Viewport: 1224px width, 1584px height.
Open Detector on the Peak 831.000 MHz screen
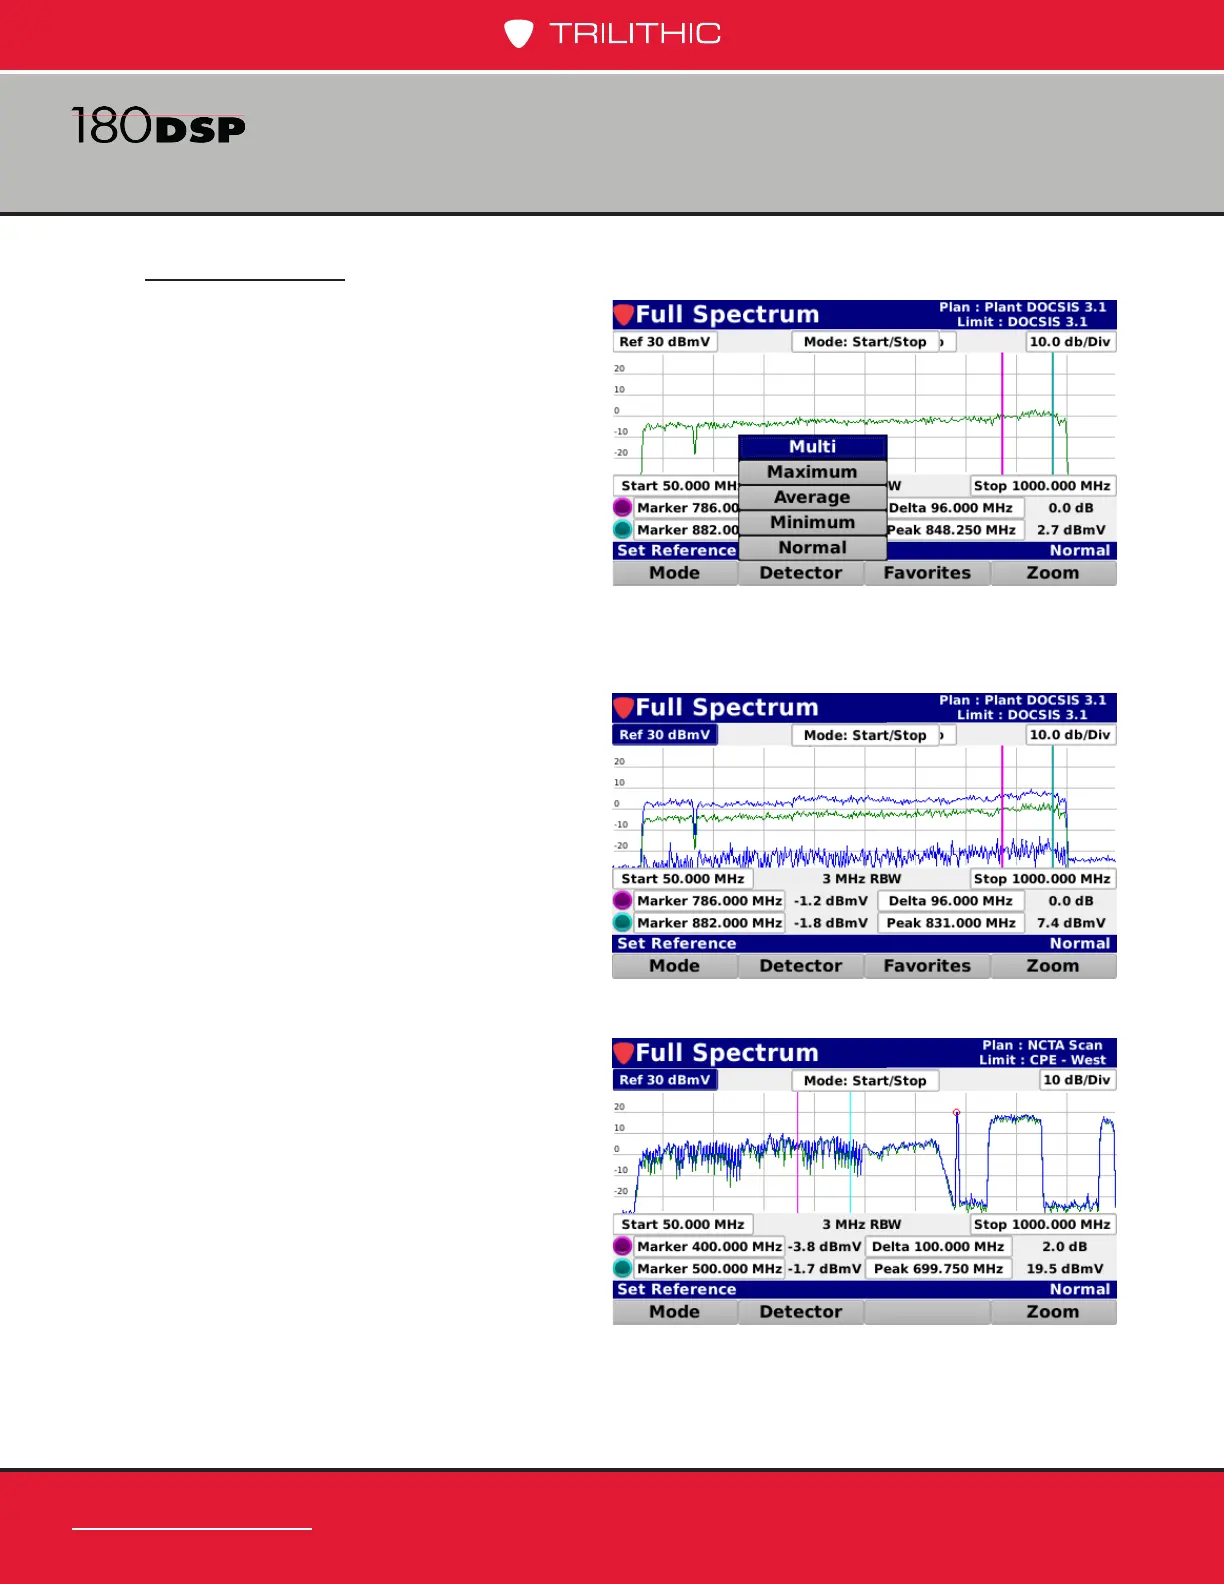click(801, 966)
